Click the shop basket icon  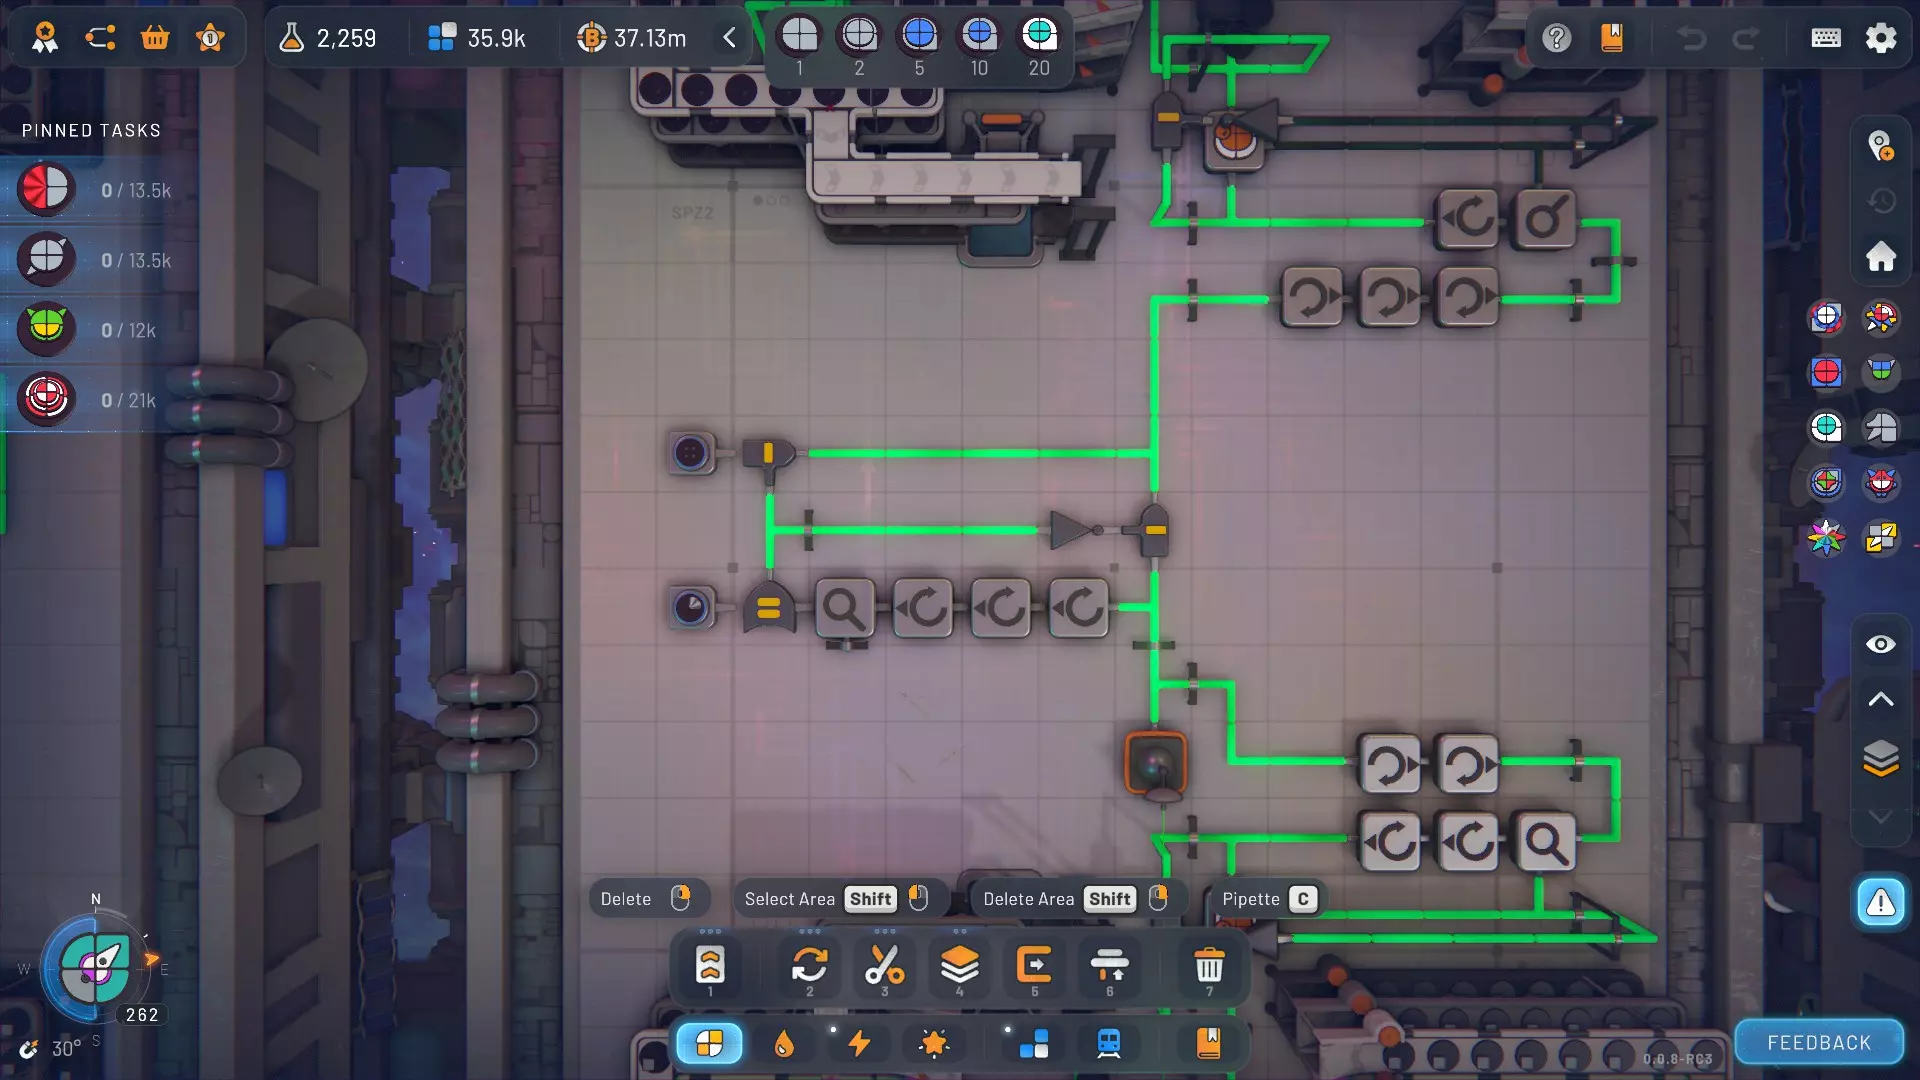[x=155, y=38]
